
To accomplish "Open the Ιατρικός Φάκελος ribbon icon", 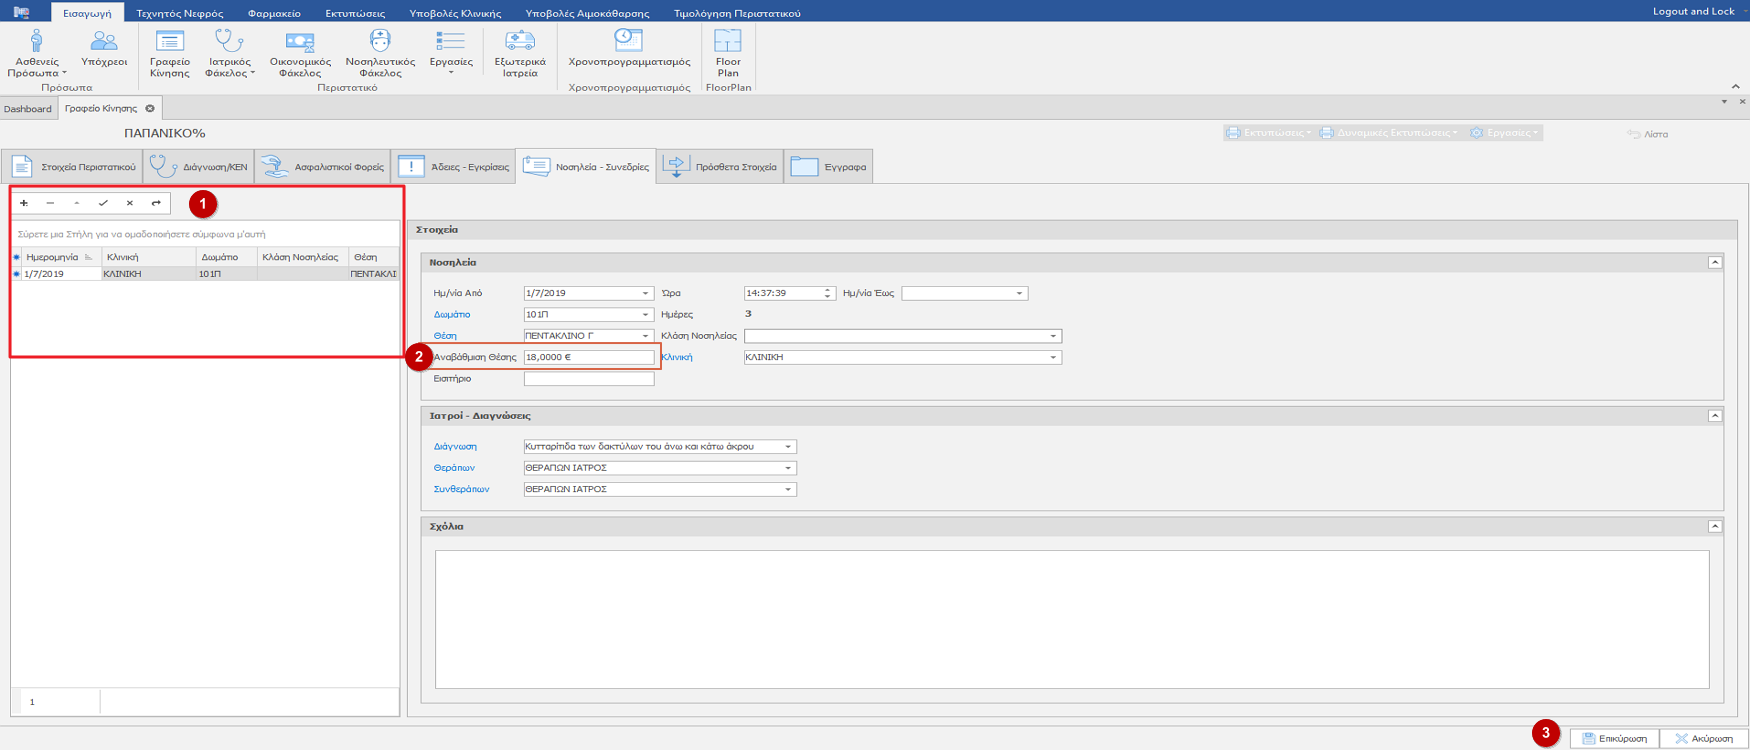I will pyautogui.click(x=229, y=53).
